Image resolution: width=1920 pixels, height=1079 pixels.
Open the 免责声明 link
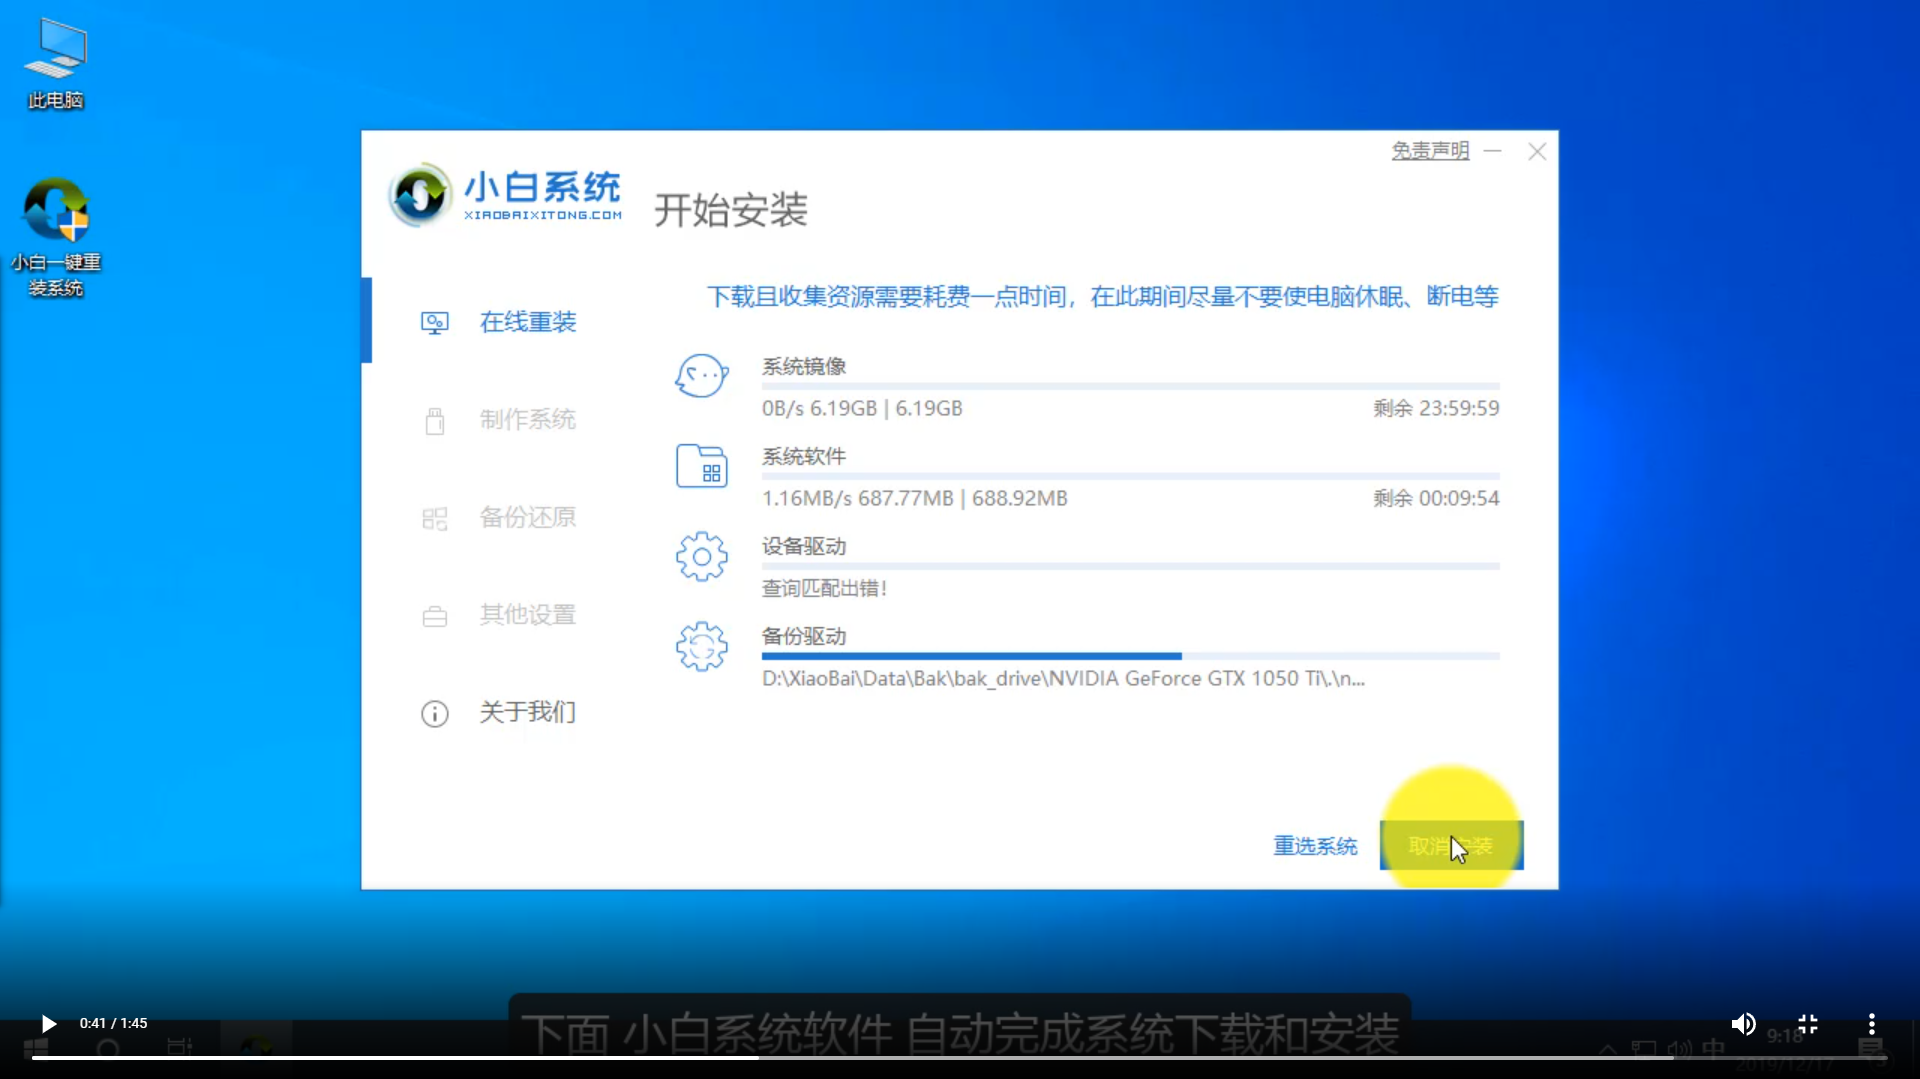pyautogui.click(x=1430, y=151)
